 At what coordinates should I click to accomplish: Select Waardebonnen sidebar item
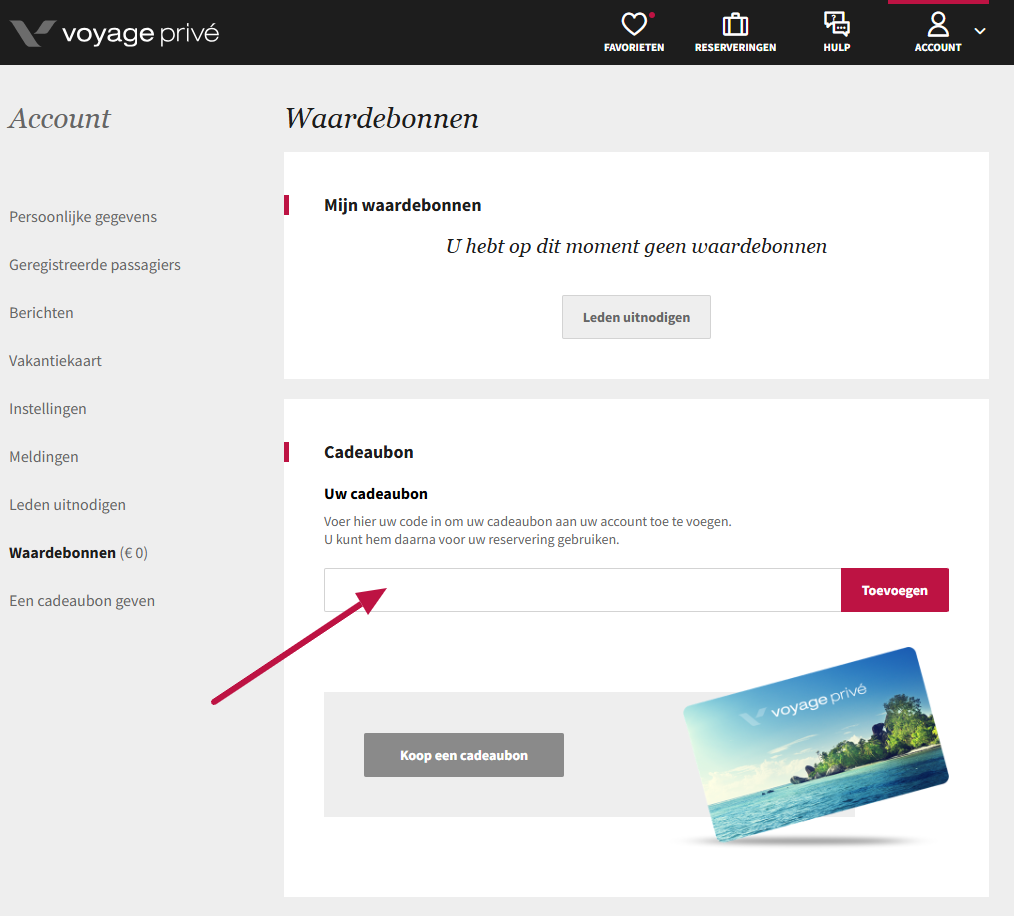pos(62,553)
